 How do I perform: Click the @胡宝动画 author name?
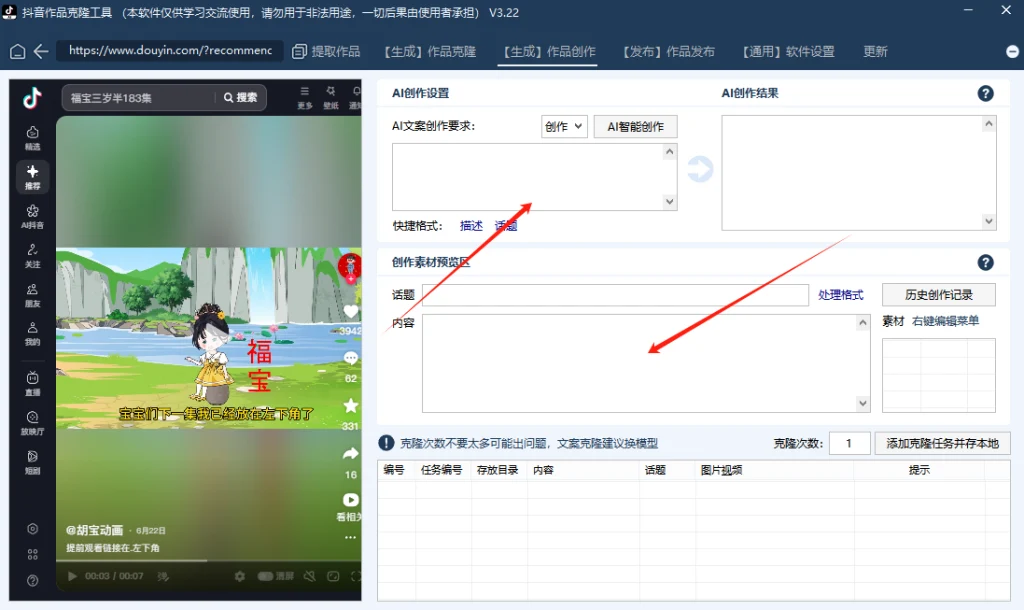95,530
